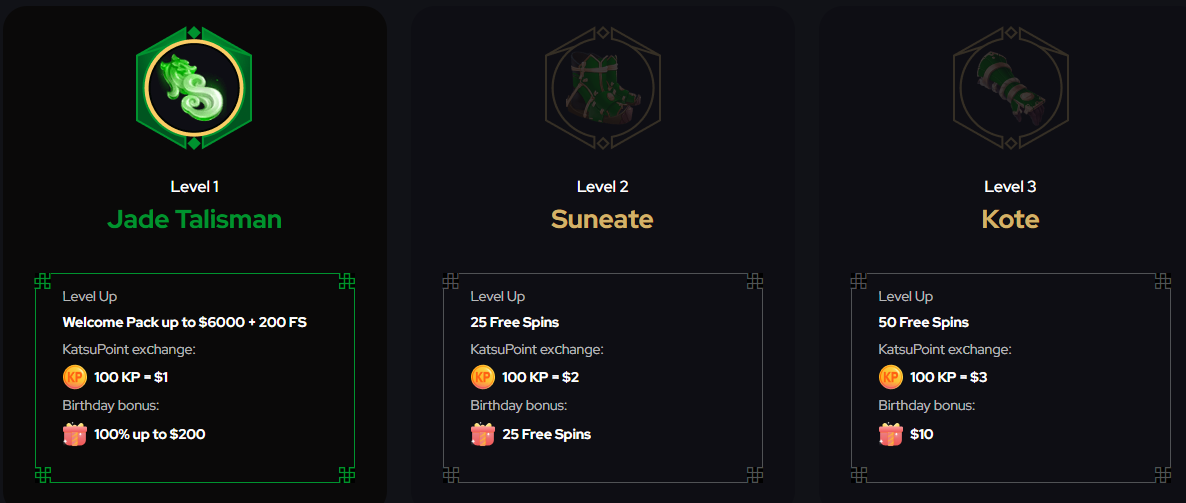This screenshot has height=503, width=1186.
Task: Click the 100 KP = $2 exchange rate
Action: tap(541, 377)
